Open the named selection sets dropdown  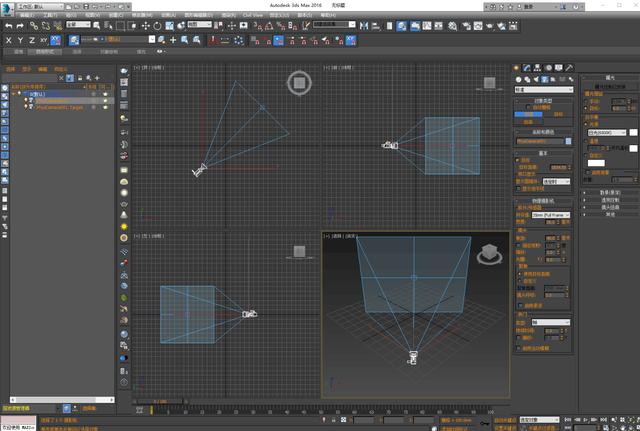(334, 24)
